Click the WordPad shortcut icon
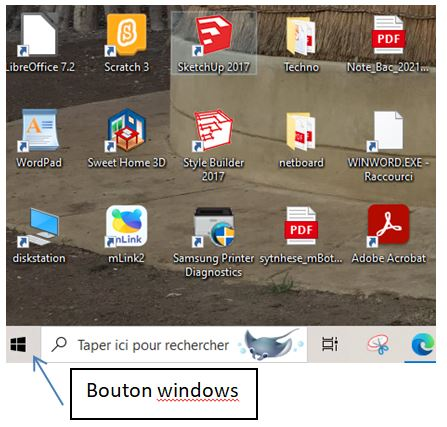447x427 pixels. 39,130
